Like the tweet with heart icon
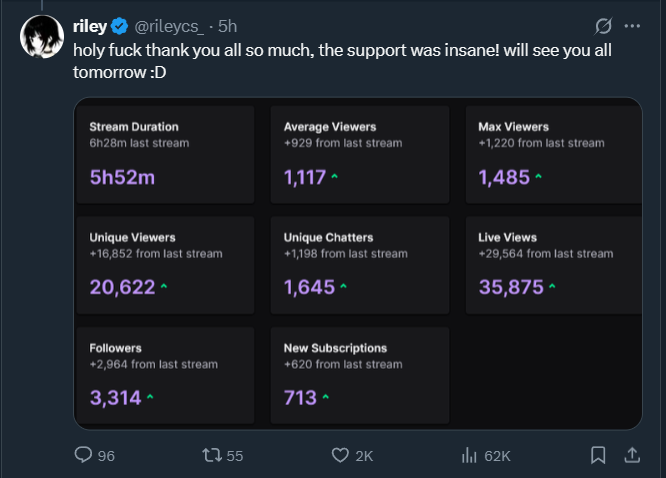This screenshot has width=666, height=478. tap(340, 455)
